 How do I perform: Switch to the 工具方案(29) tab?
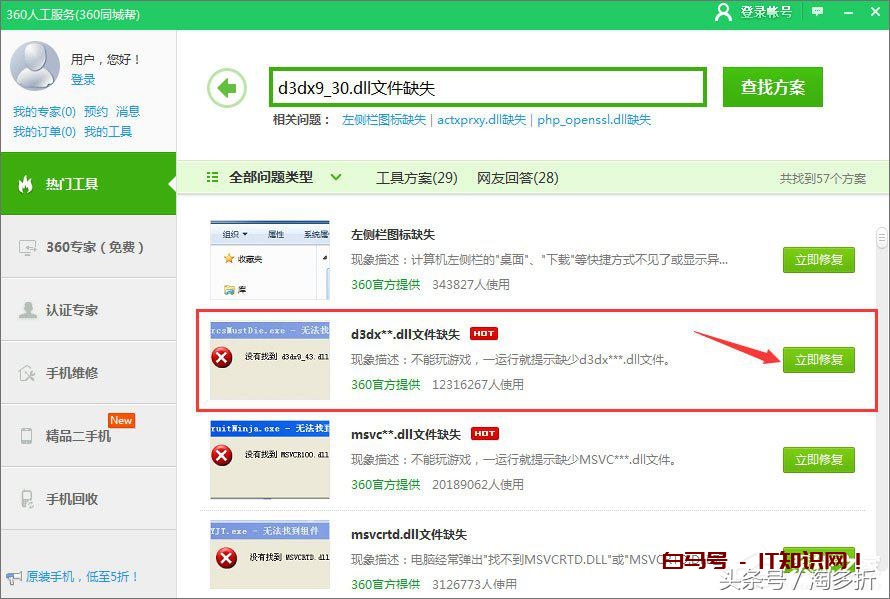pos(417,177)
